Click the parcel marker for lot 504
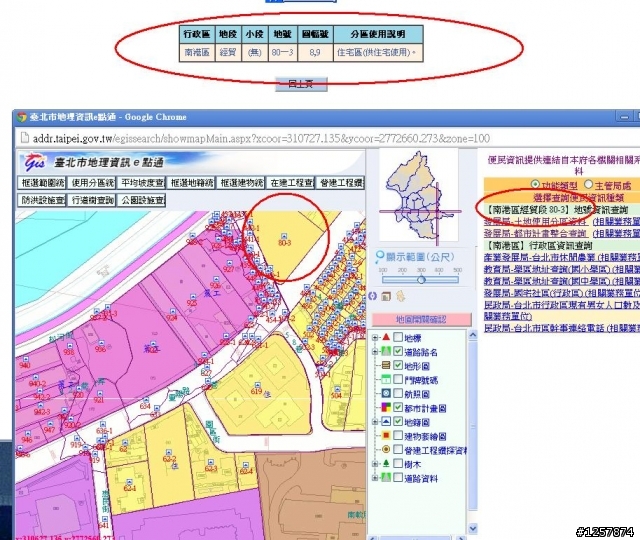The width and height of the screenshot is (640, 540). (337, 389)
